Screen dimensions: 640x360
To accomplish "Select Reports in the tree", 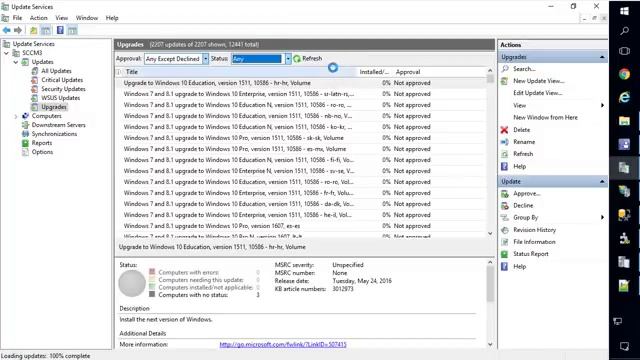I will tap(42, 143).
